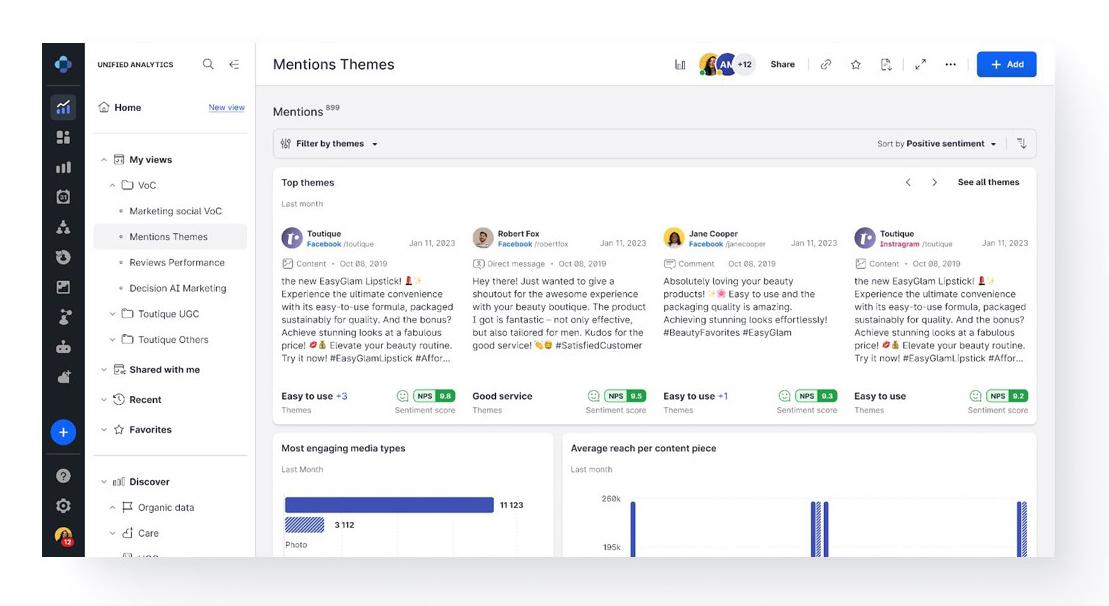The width and height of the screenshot is (1109, 606).
Task: Click the blue plus circle in the rail
Action: point(63,432)
